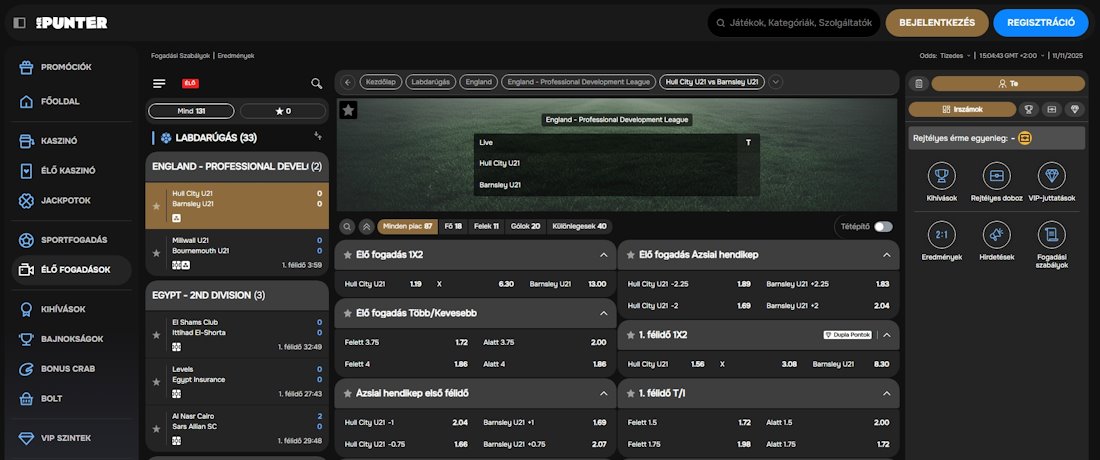Collapse the Élő fogadás 1X2 market
This screenshot has width=1100, height=460.
pyautogui.click(x=603, y=255)
